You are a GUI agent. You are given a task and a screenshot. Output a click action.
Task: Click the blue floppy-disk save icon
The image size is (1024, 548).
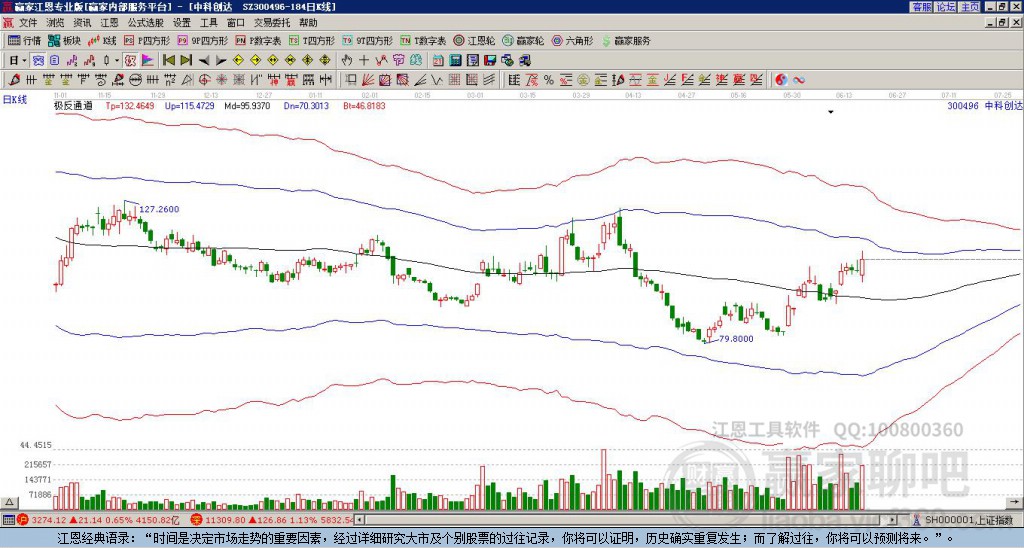pos(490,60)
